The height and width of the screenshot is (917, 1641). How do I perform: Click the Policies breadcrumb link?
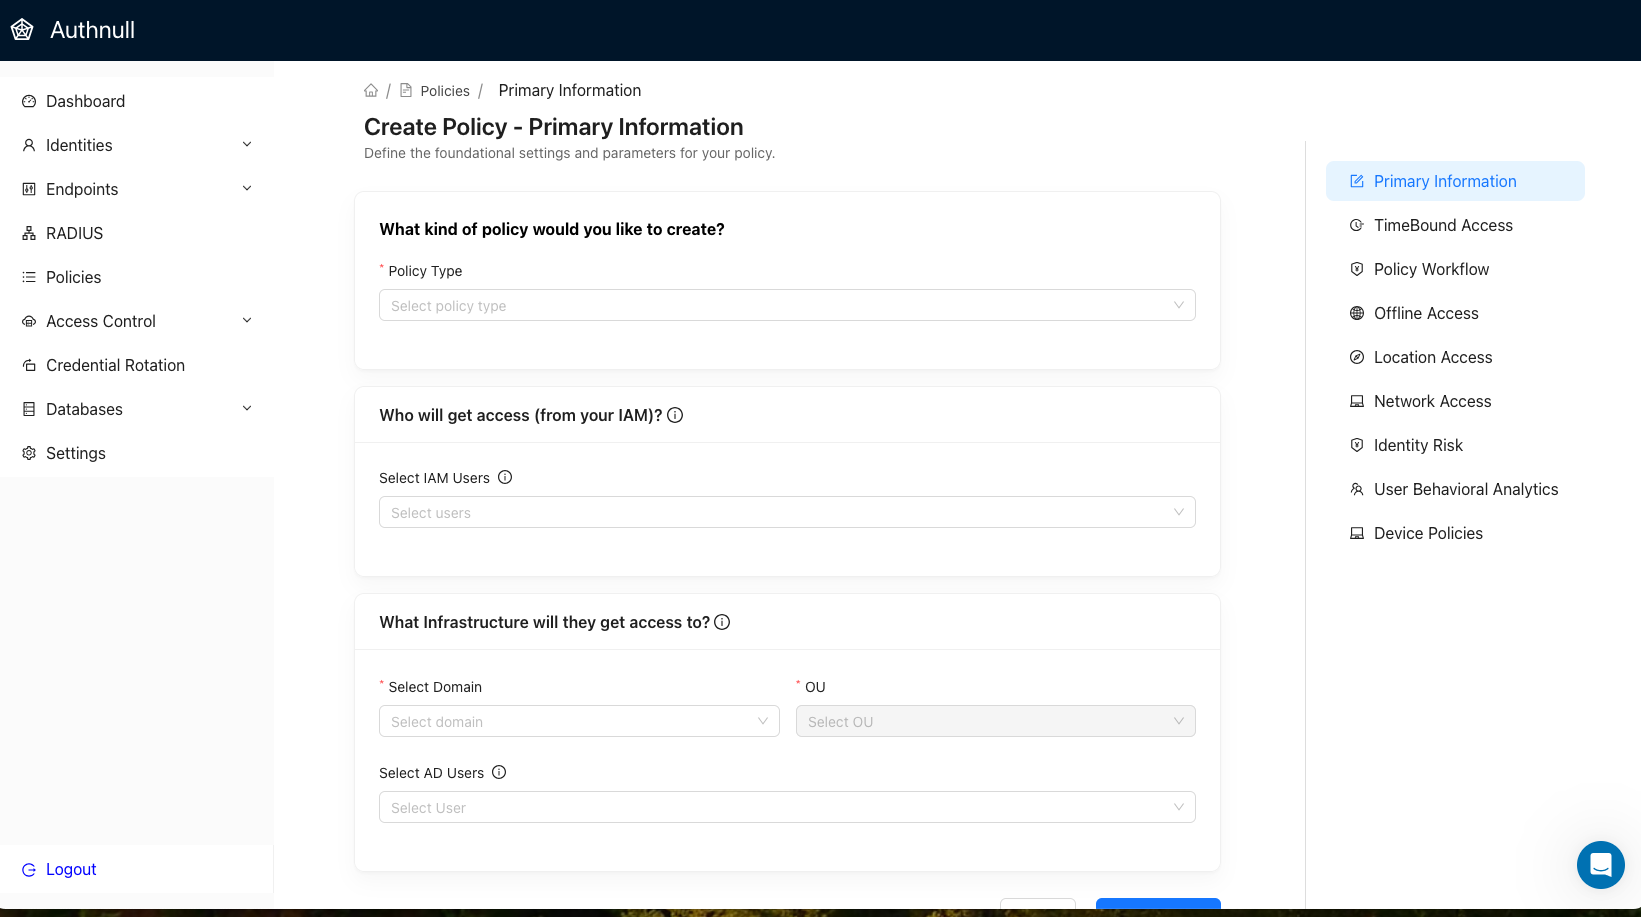444,90
